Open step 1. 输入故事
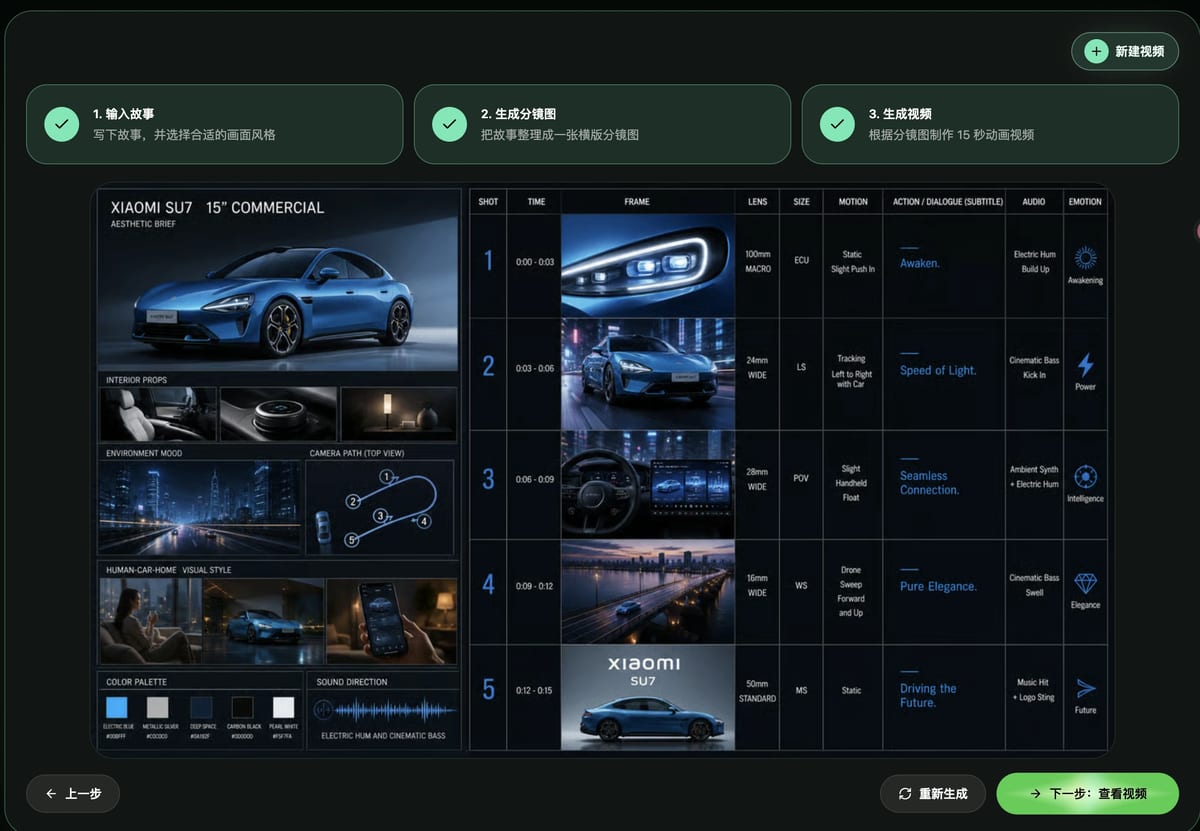1200x831 pixels. click(x=214, y=124)
